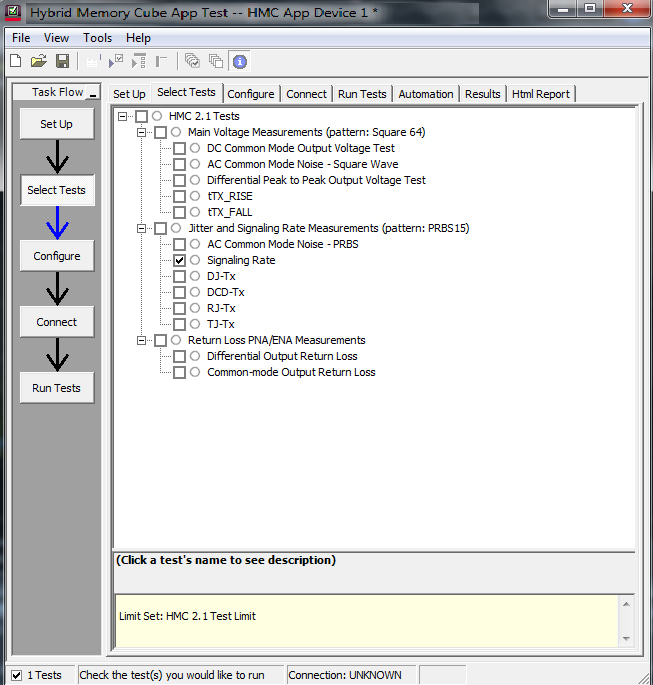
Task: Click the blue info icon in toolbar
Action: click(240, 61)
